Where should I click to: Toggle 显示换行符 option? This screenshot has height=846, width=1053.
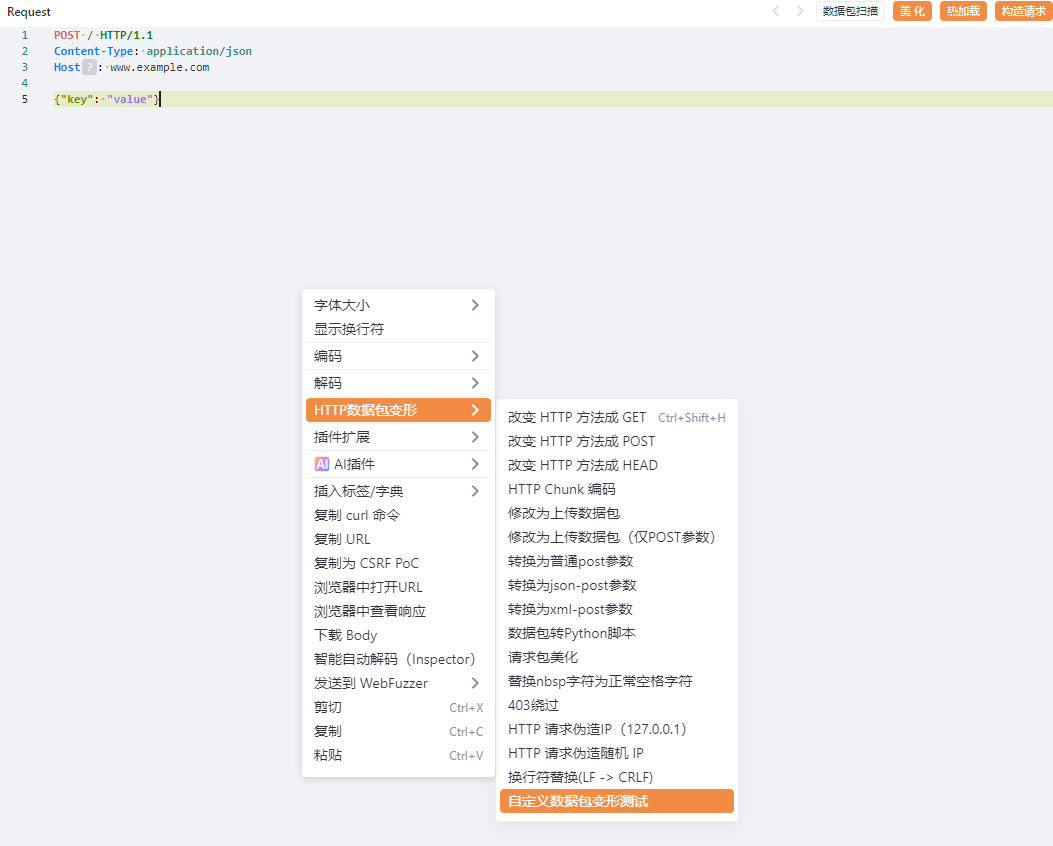(x=349, y=329)
